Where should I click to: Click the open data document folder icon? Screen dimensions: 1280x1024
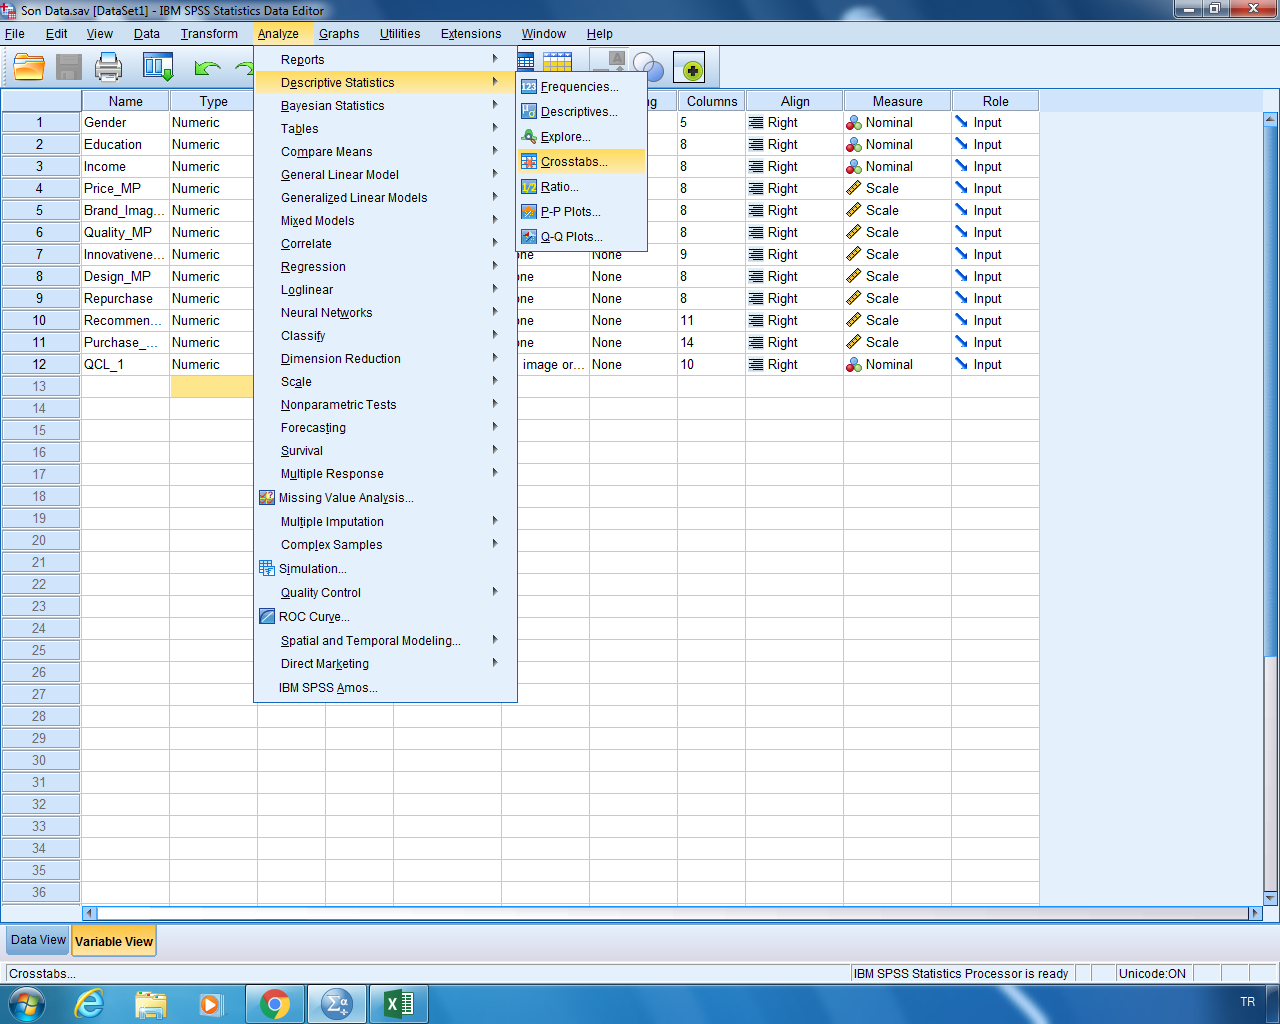27,67
